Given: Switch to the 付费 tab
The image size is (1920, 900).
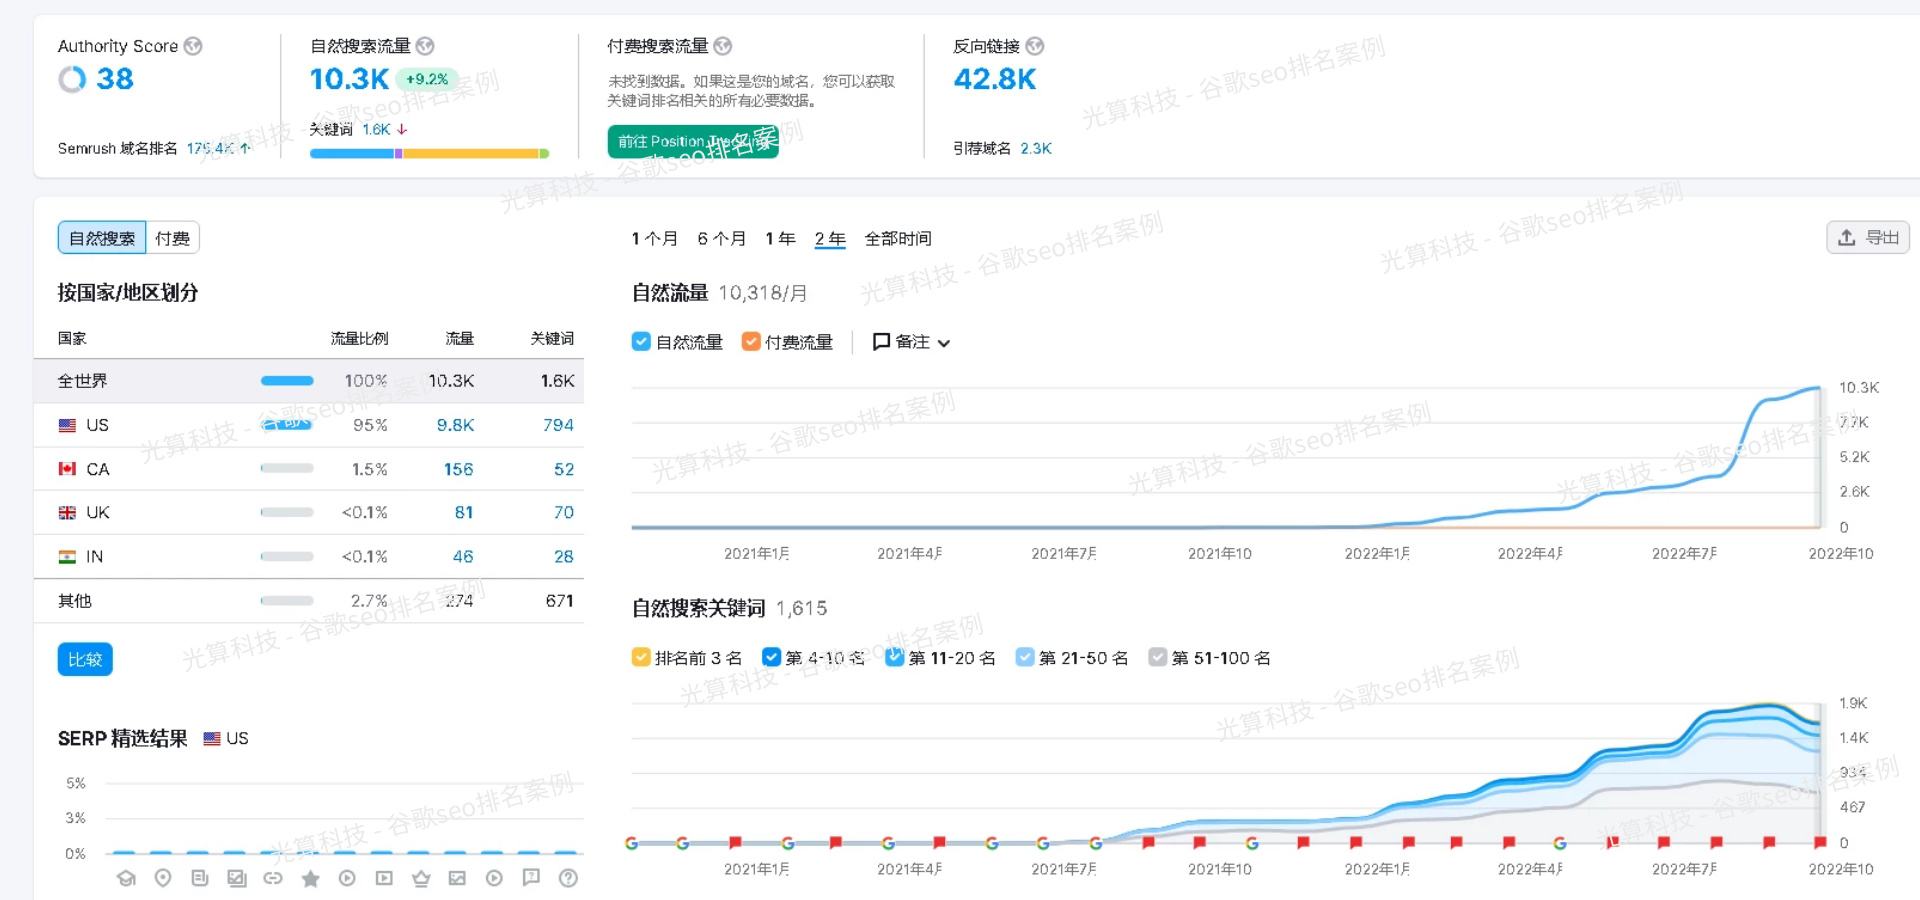Looking at the screenshot, I should (x=172, y=238).
